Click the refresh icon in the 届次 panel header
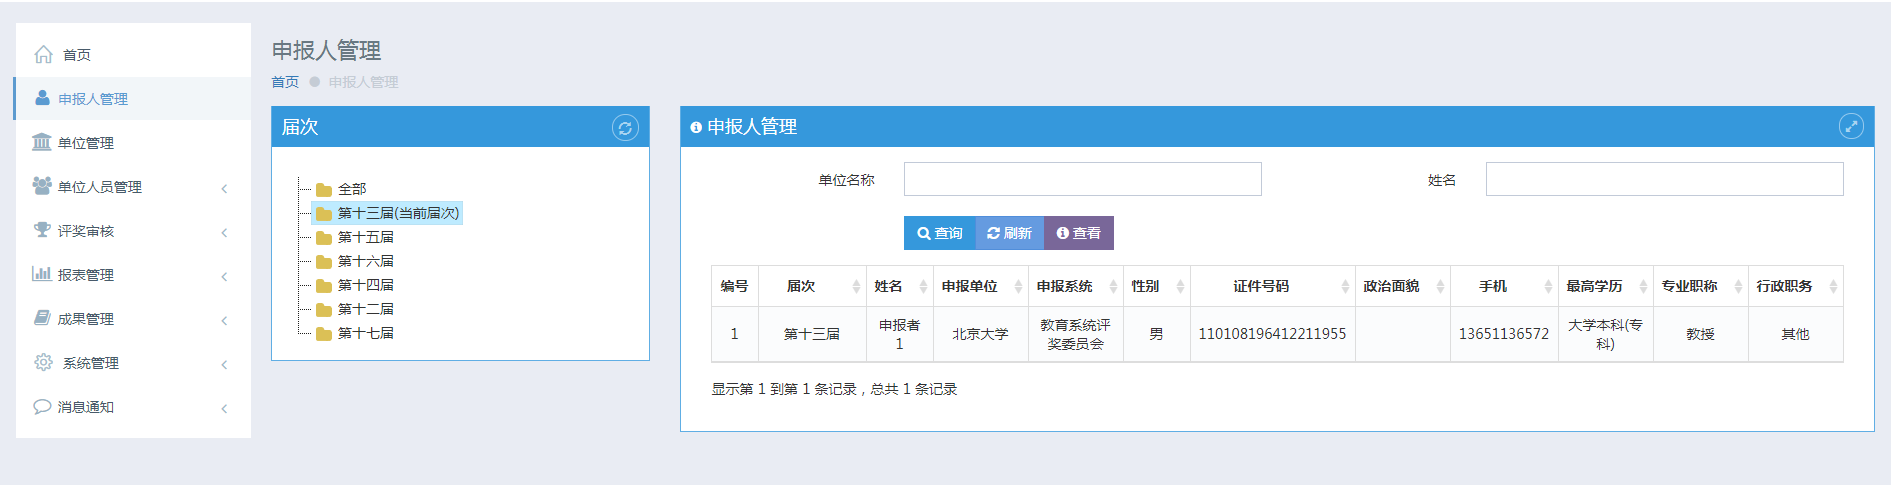Viewport: 1891px width, 485px height. [x=625, y=127]
